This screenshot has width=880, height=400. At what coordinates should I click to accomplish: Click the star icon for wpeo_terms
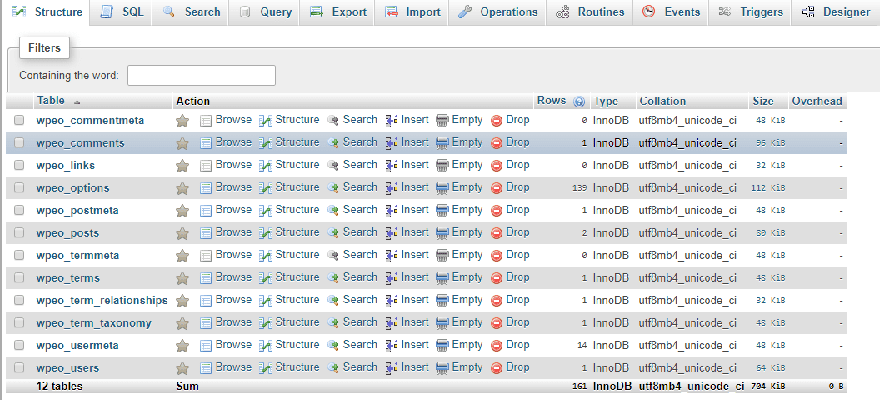[x=182, y=278]
